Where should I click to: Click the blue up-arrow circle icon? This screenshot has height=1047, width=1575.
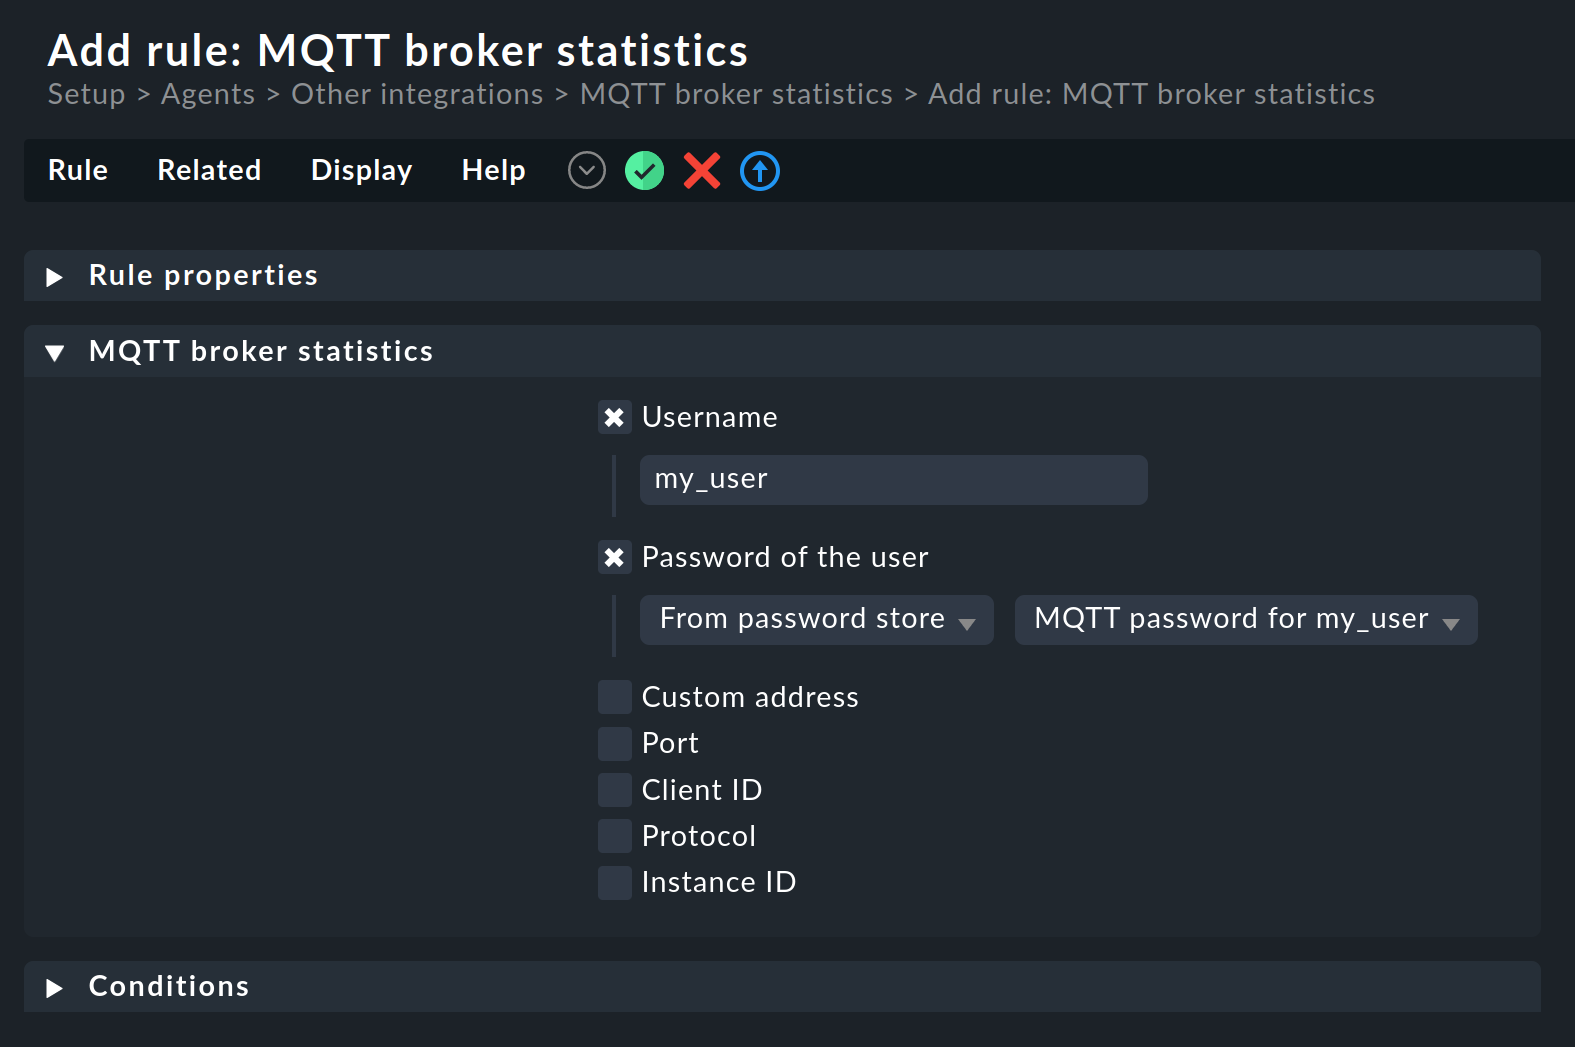click(x=760, y=171)
